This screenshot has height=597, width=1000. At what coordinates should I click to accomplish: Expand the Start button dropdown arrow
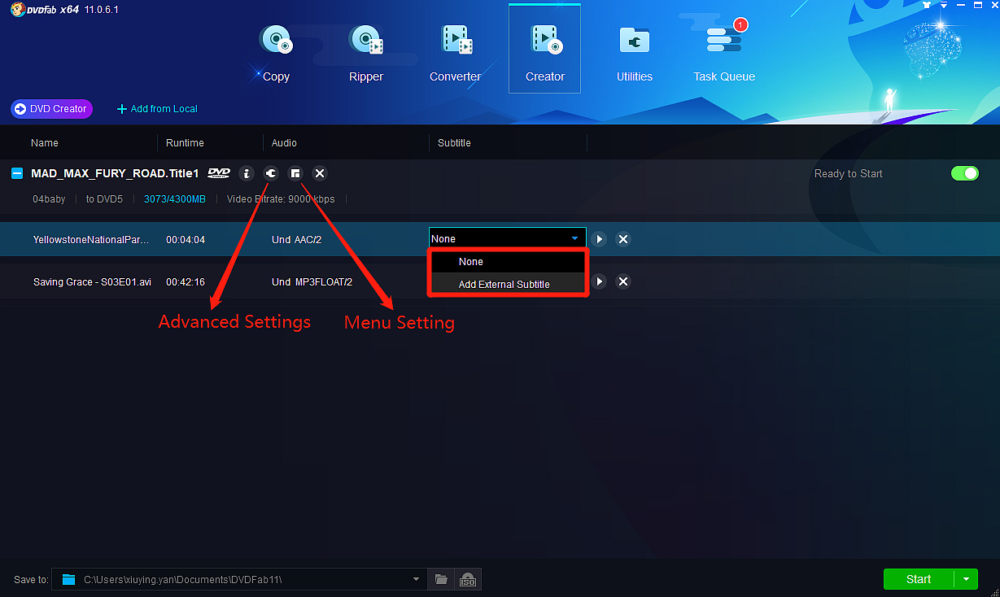966,579
